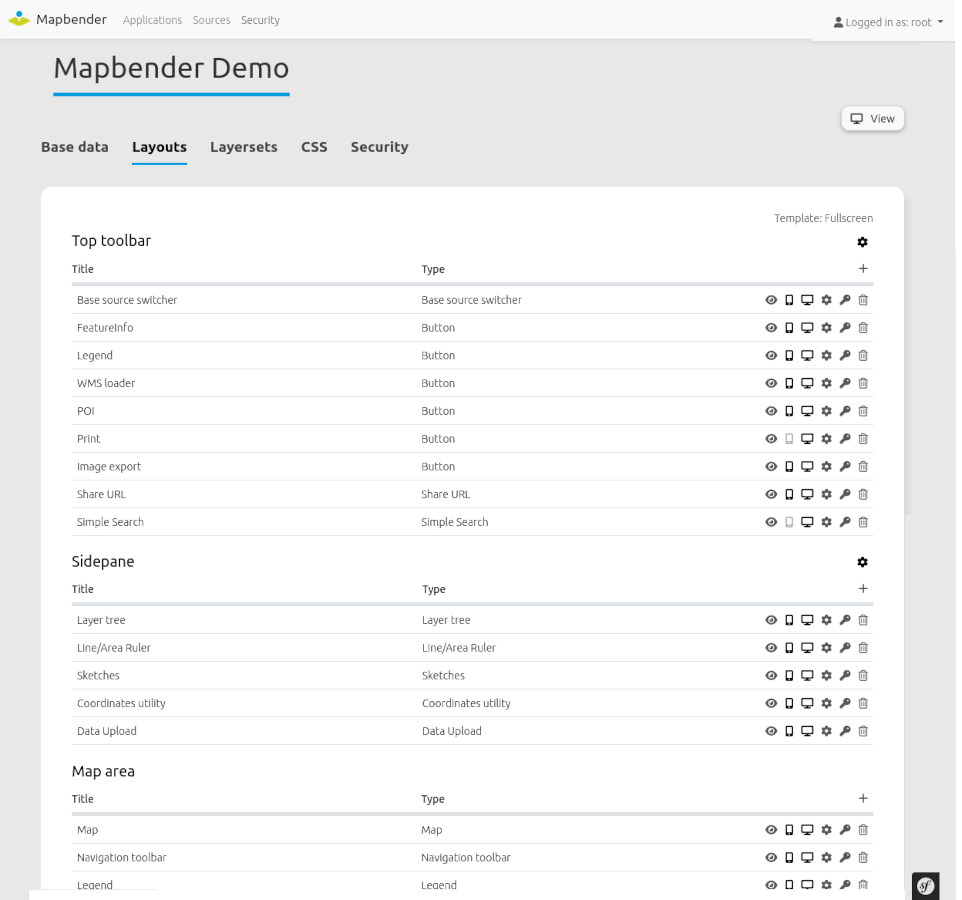Edit Simple Search row with gear icon
This screenshot has height=900, width=962.
tap(826, 522)
